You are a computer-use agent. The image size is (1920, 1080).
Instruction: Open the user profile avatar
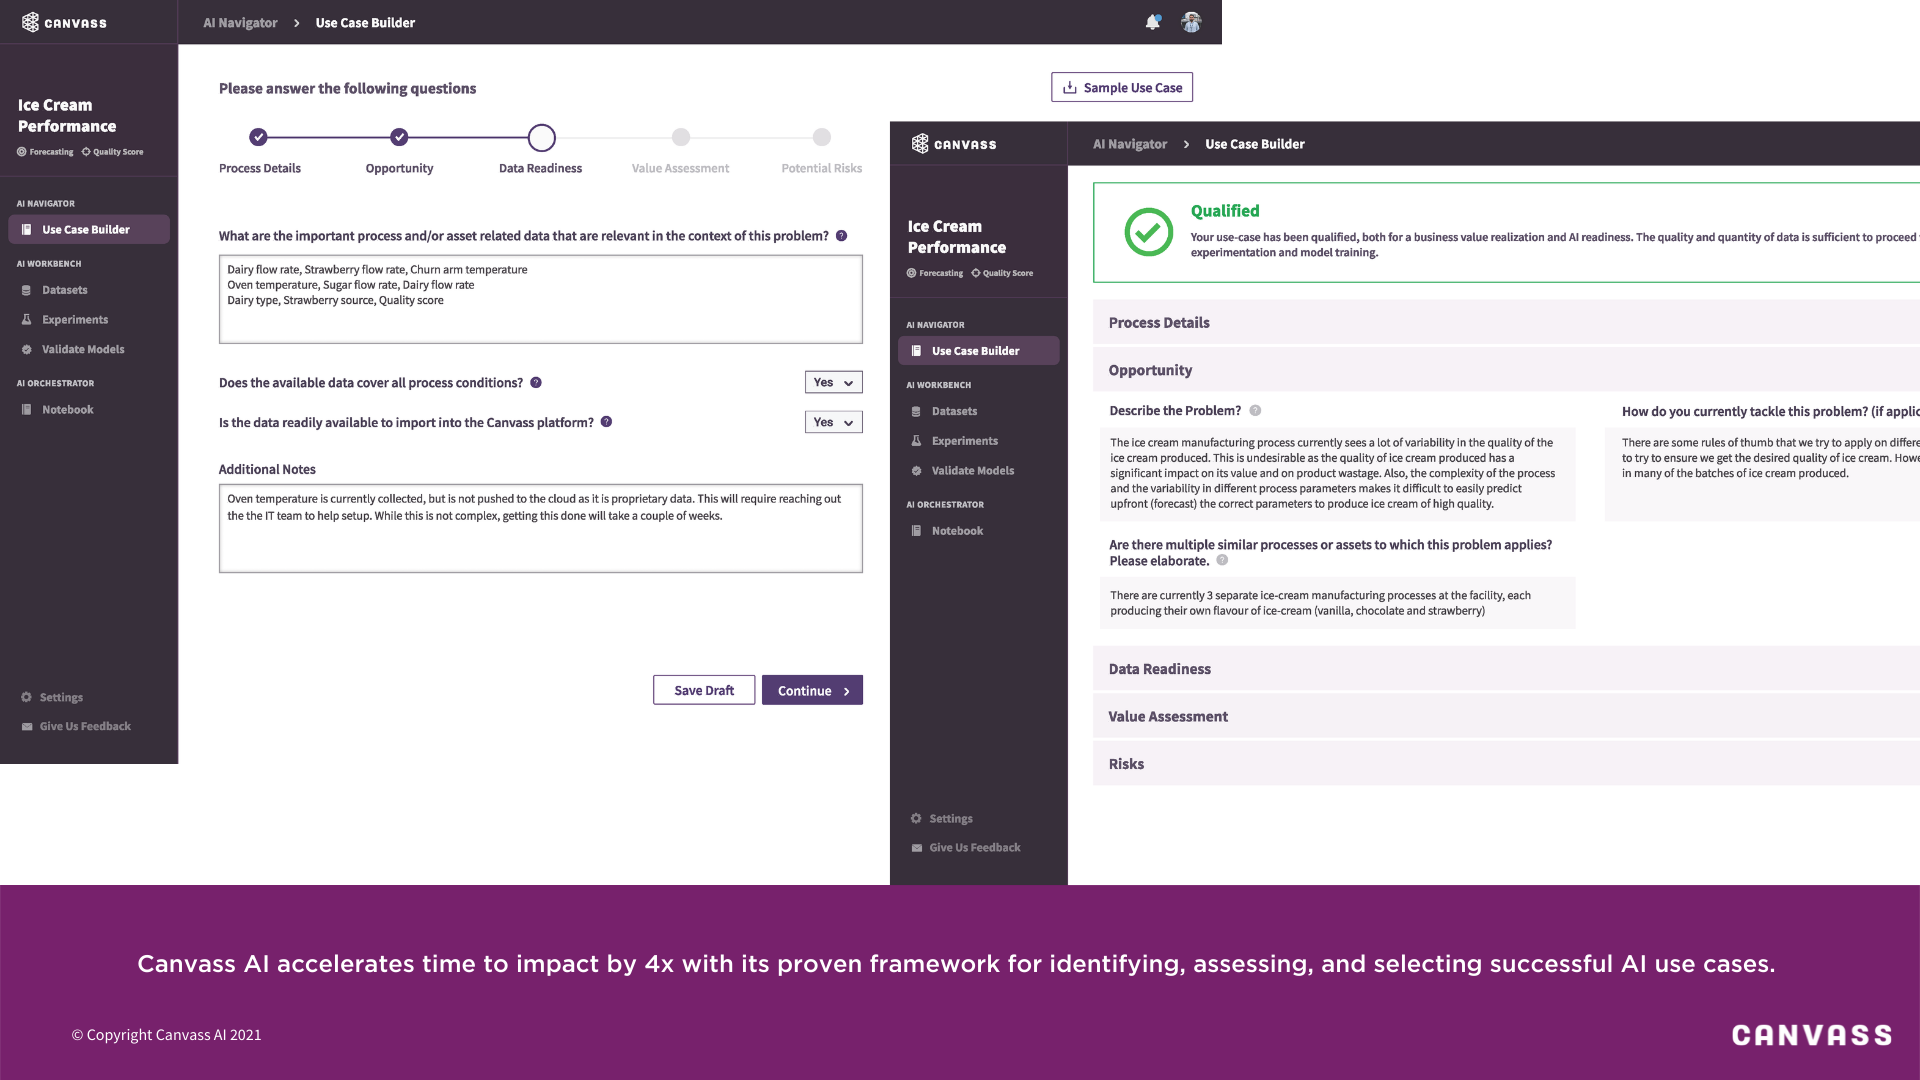[x=1191, y=22]
